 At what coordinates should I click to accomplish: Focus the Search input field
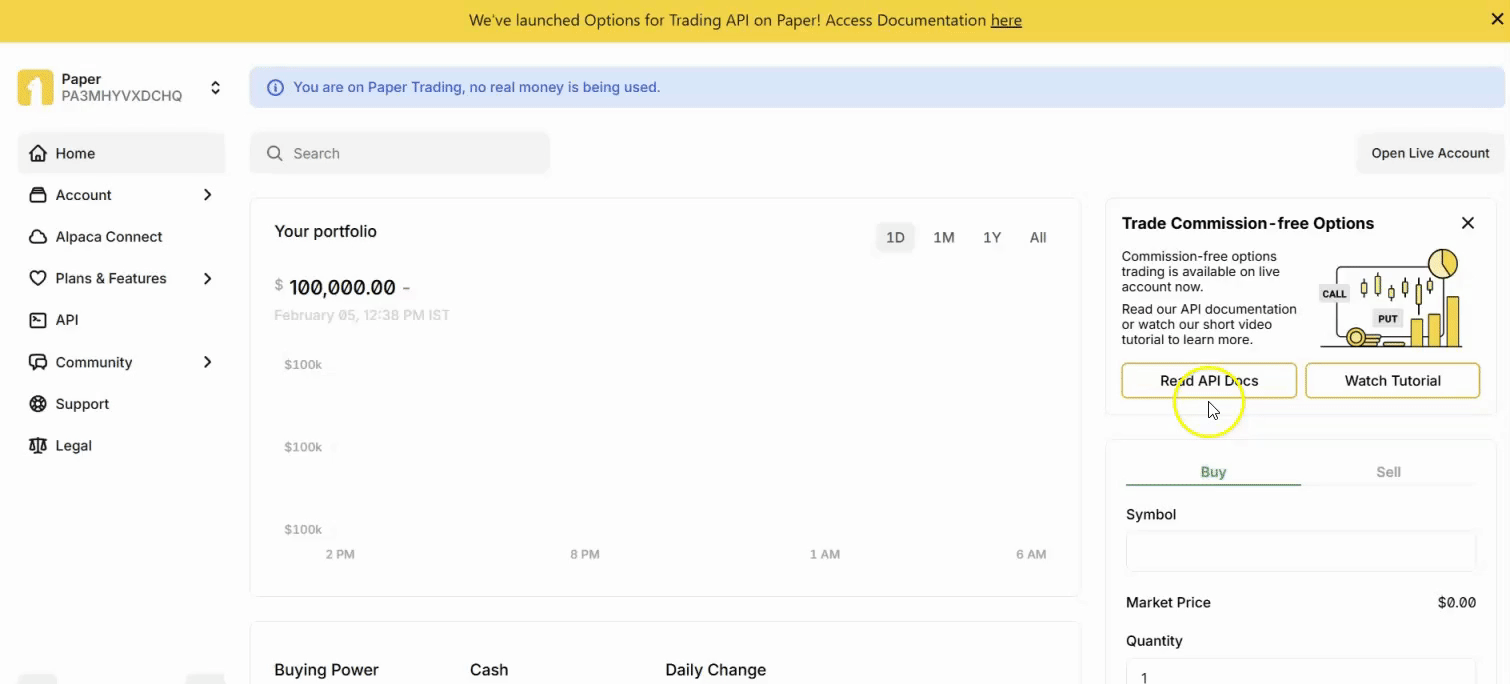click(x=400, y=153)
